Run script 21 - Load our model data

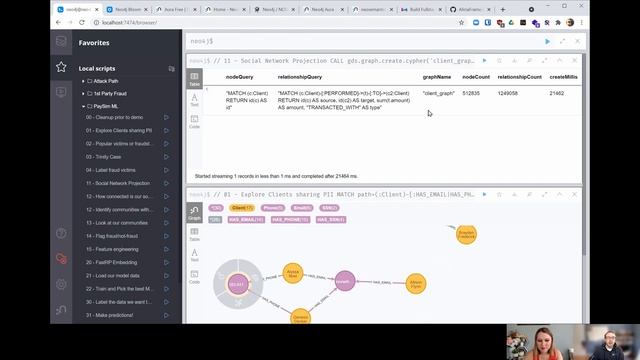166,276
